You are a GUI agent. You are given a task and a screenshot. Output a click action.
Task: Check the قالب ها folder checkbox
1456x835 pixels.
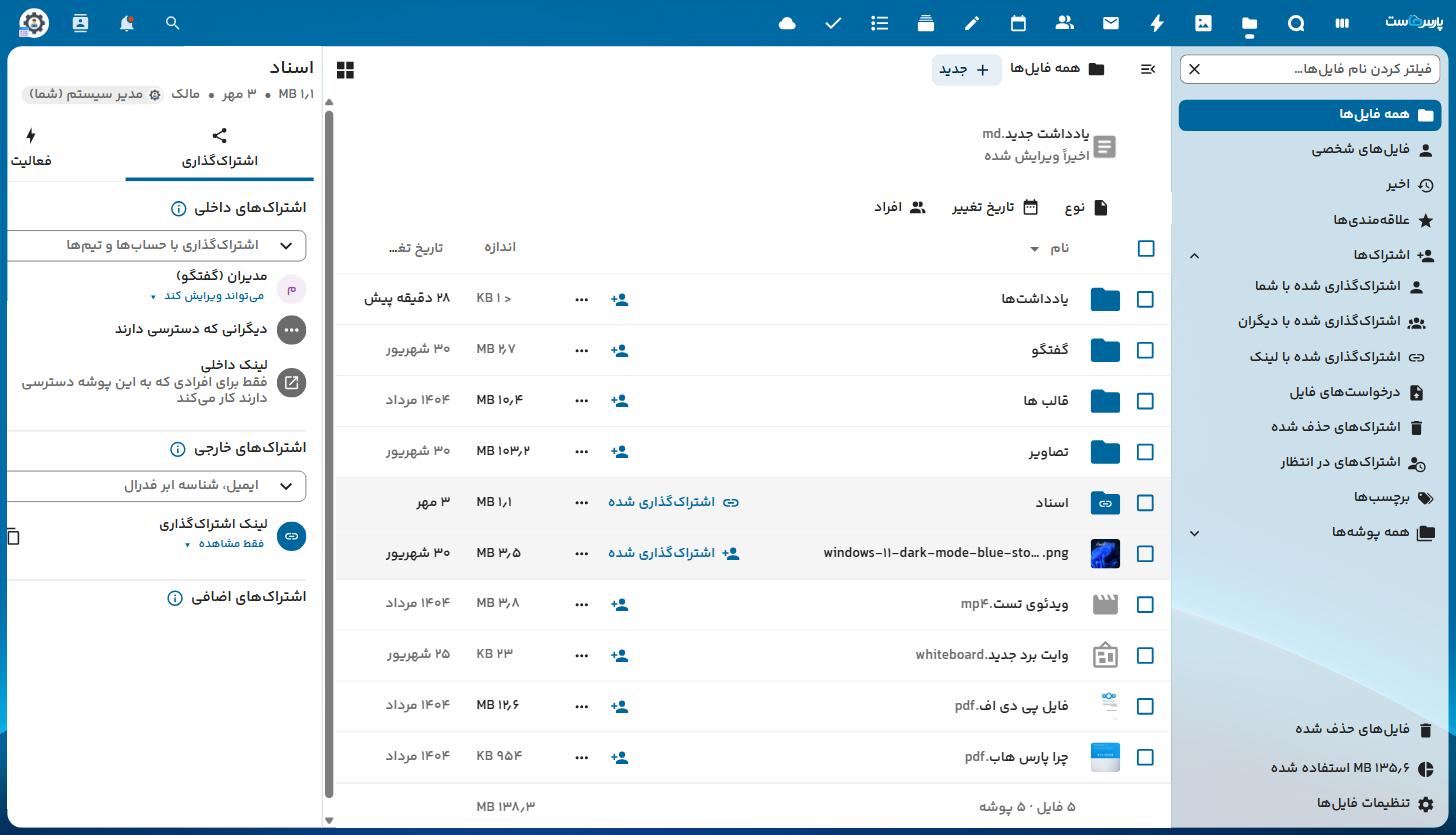coord(1146,401)
